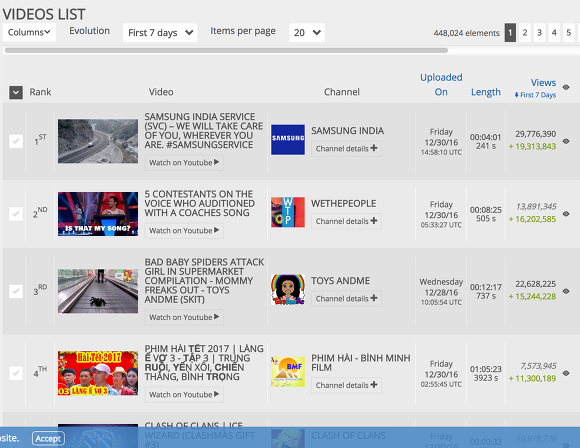The height and width of the screenshot is (448, 580).
Task: Click the gain value + 16,202,585
Action: click(x=532, y=219)
